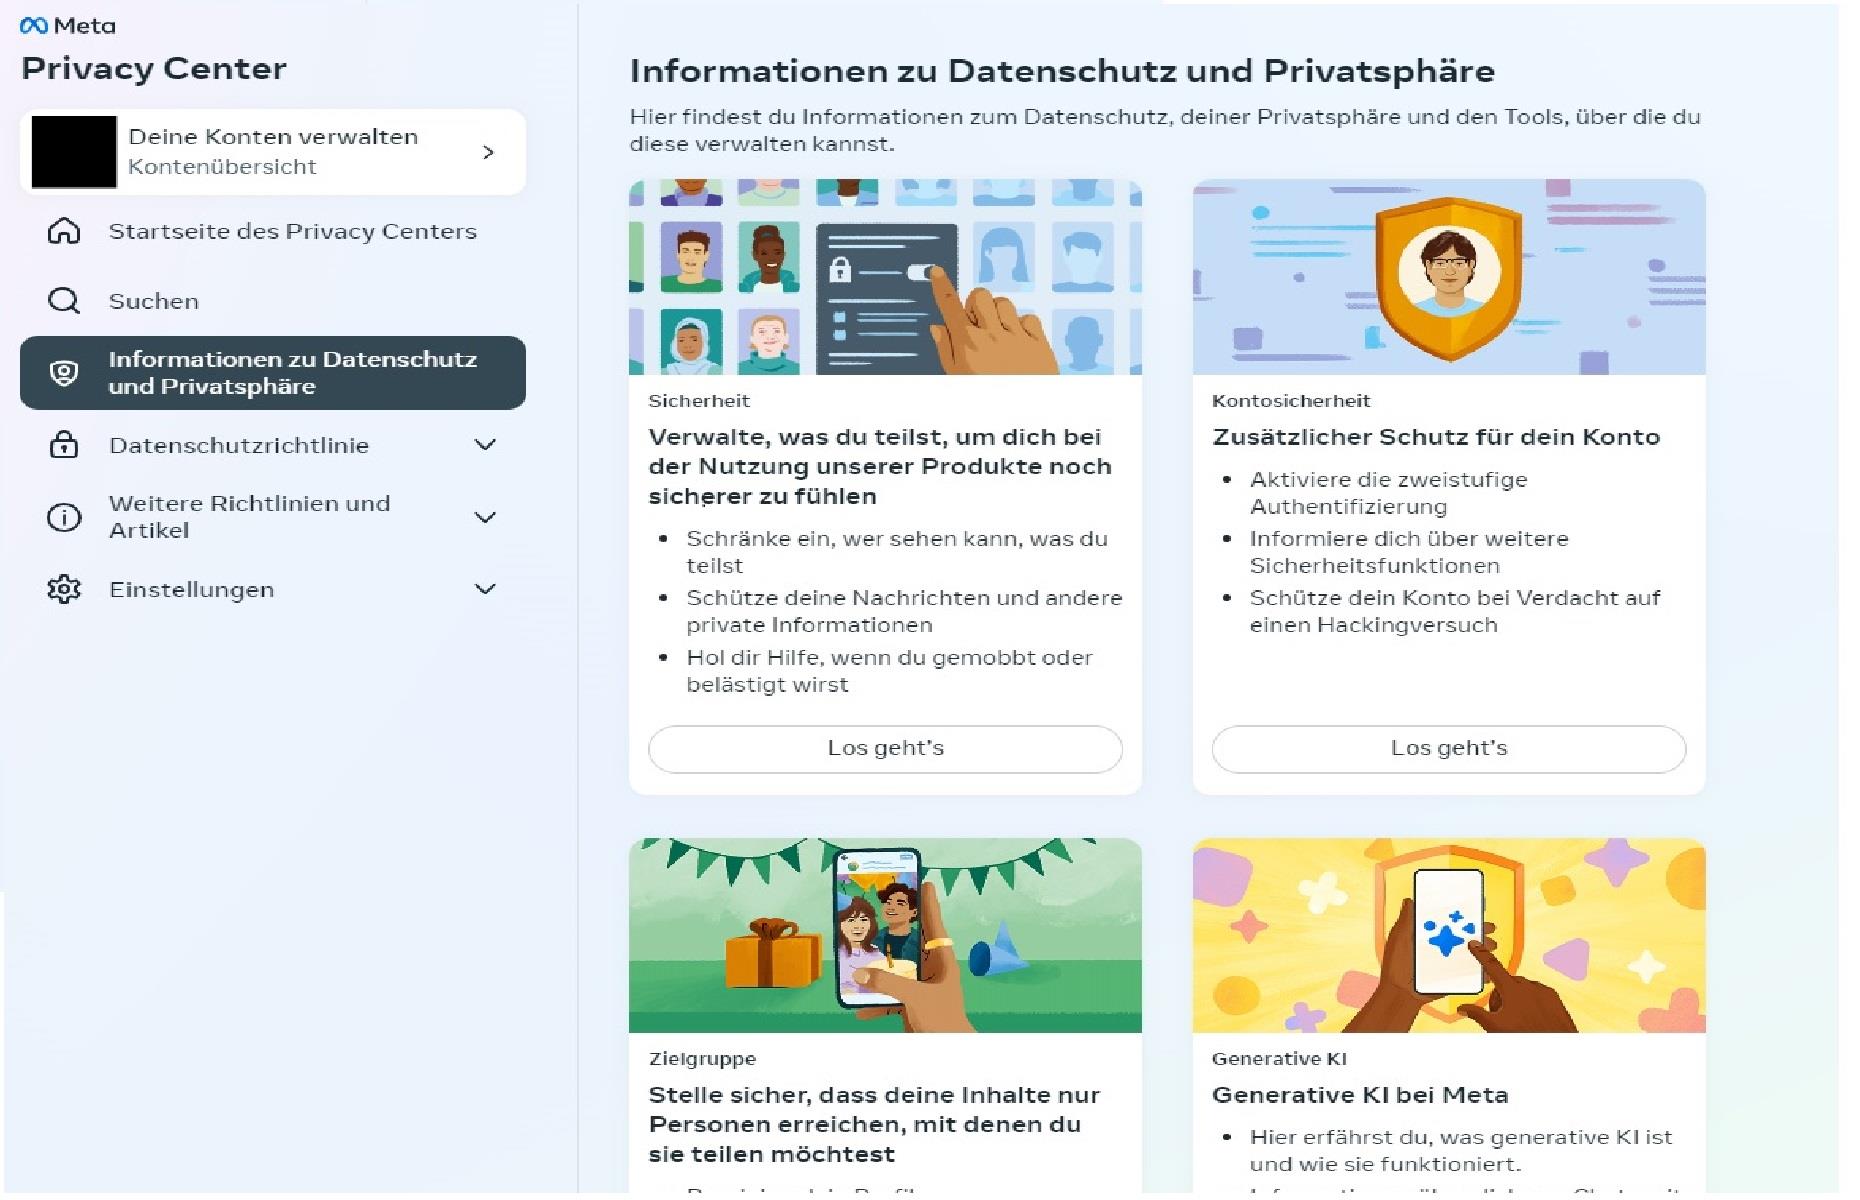Click Los geht's under Sicherheit card

pos(885,749)
